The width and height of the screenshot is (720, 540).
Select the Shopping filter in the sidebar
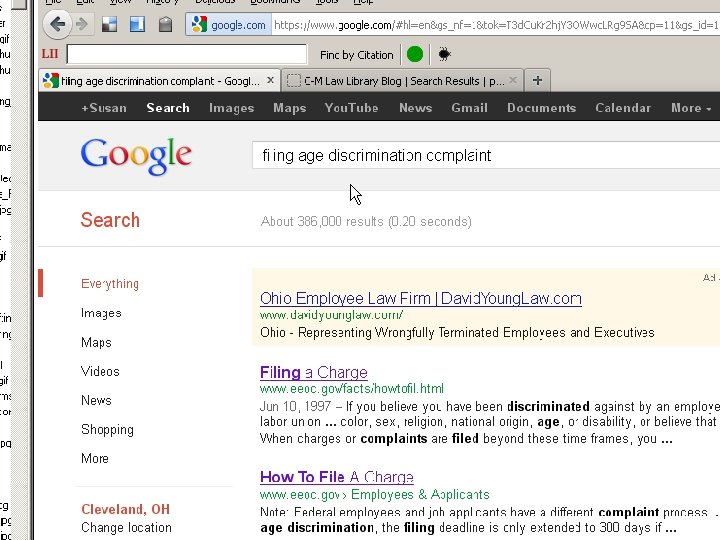click(x=107, y=430)
